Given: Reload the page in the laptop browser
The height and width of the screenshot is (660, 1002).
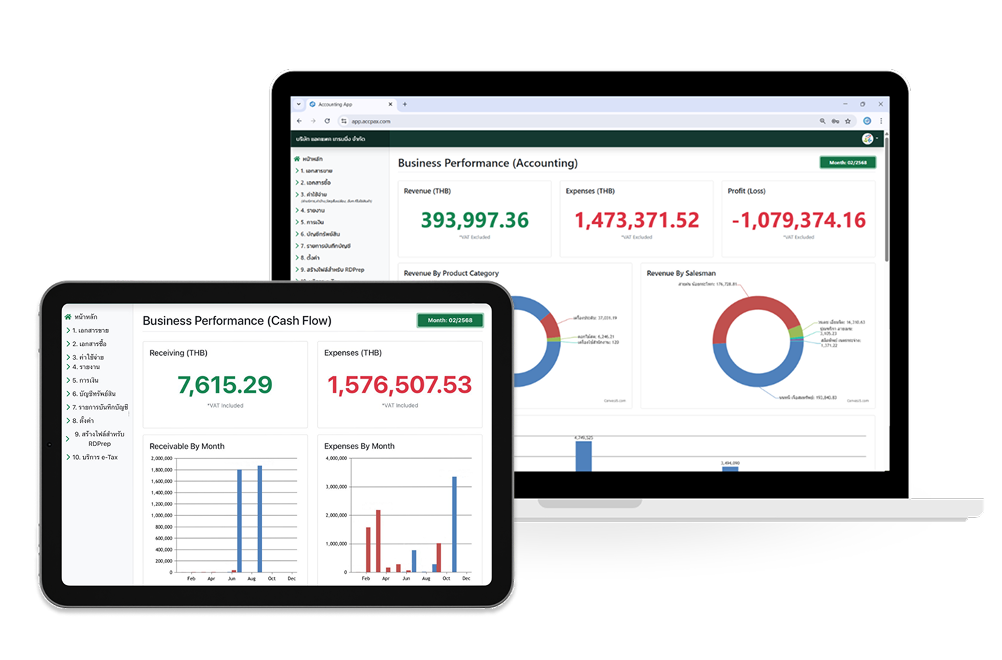Looking at the screenshot, I should coord(327,121).
